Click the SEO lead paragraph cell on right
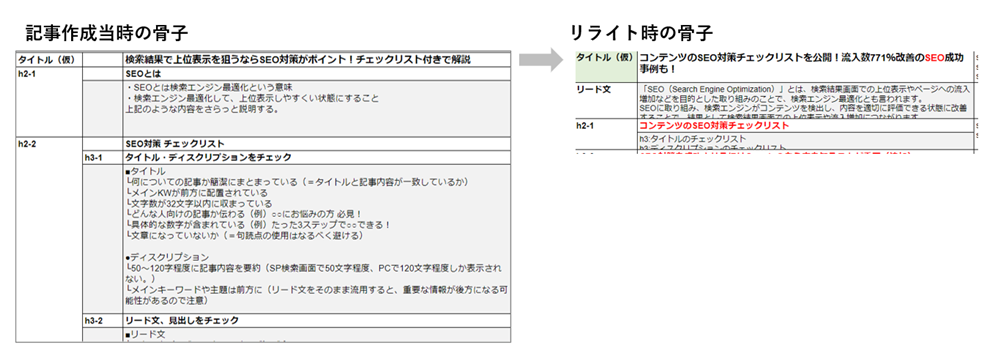The height and width of the screenshot is (363, 1000). [x=805, y=101]
